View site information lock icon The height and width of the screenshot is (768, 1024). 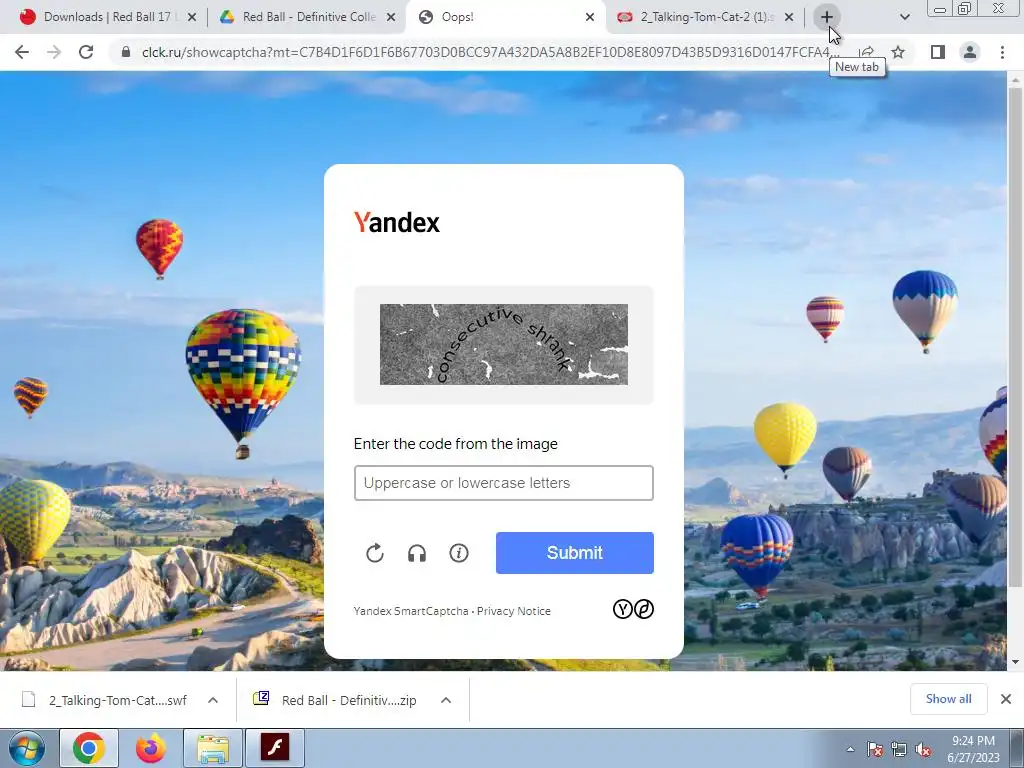click(x=126, y=52)
